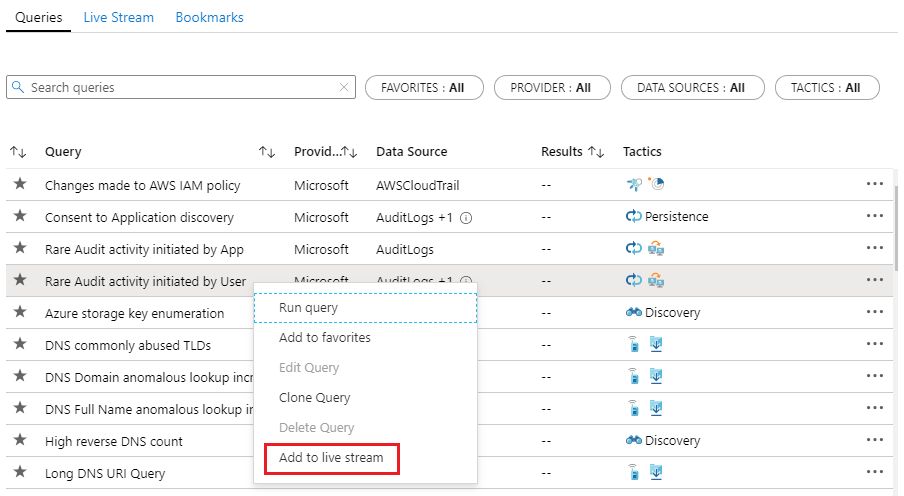Open the FAVORITES filter dropdown
The image size is (904, 496).
(424, 88)
